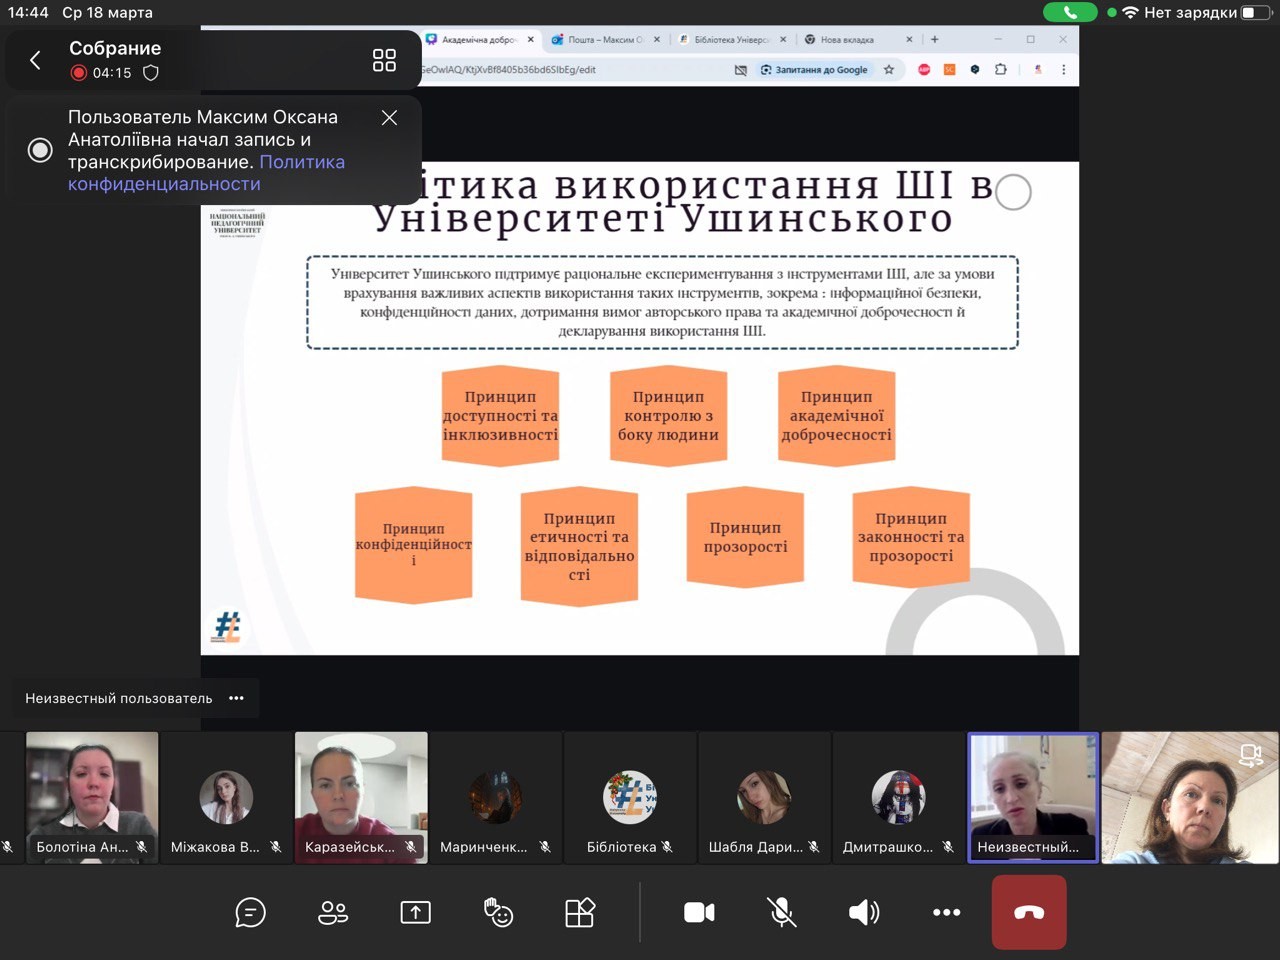Unmute the microphone
Image resolution: width=1280 pixels, height=960 pixels.
click(x=781, y=912)
